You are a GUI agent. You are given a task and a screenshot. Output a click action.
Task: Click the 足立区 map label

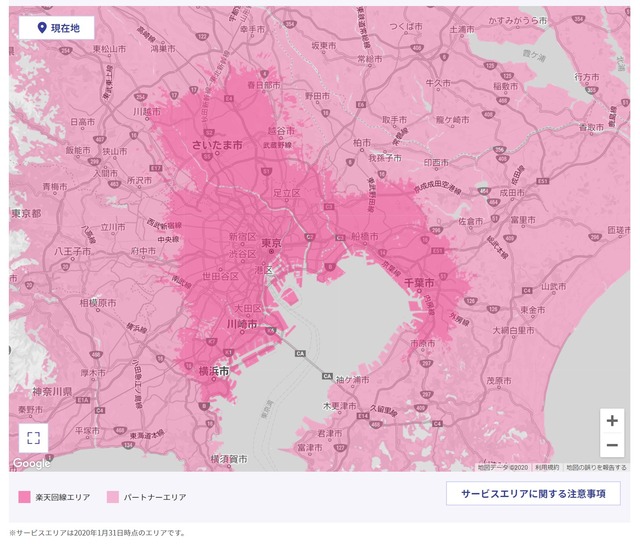287,193
